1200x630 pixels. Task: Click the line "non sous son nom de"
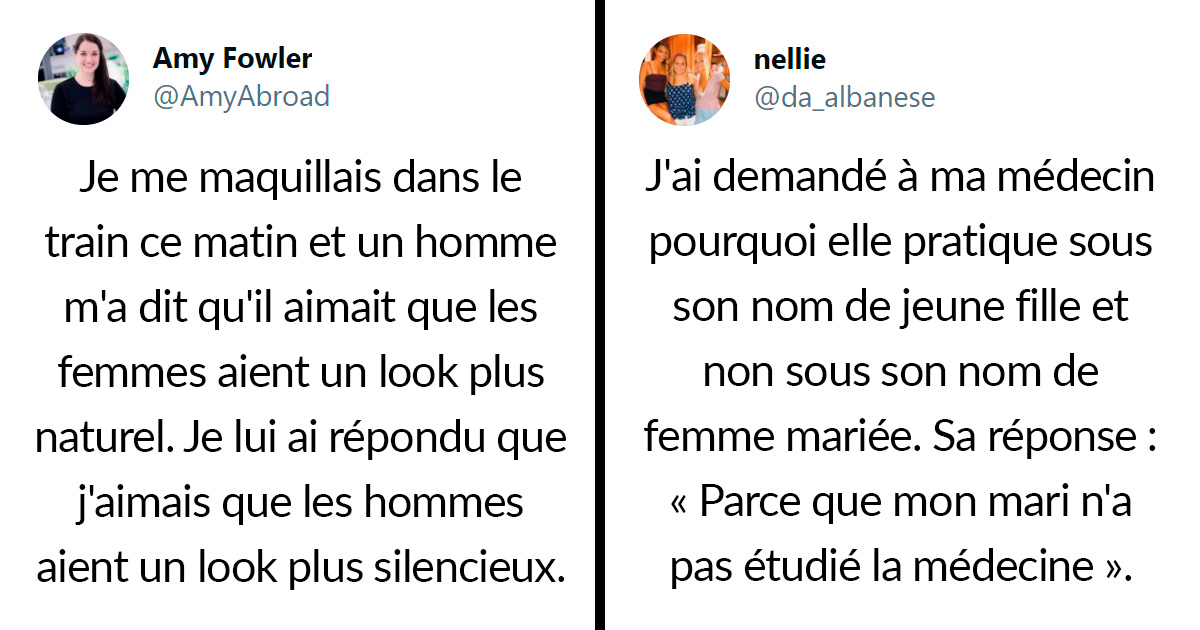900,373
